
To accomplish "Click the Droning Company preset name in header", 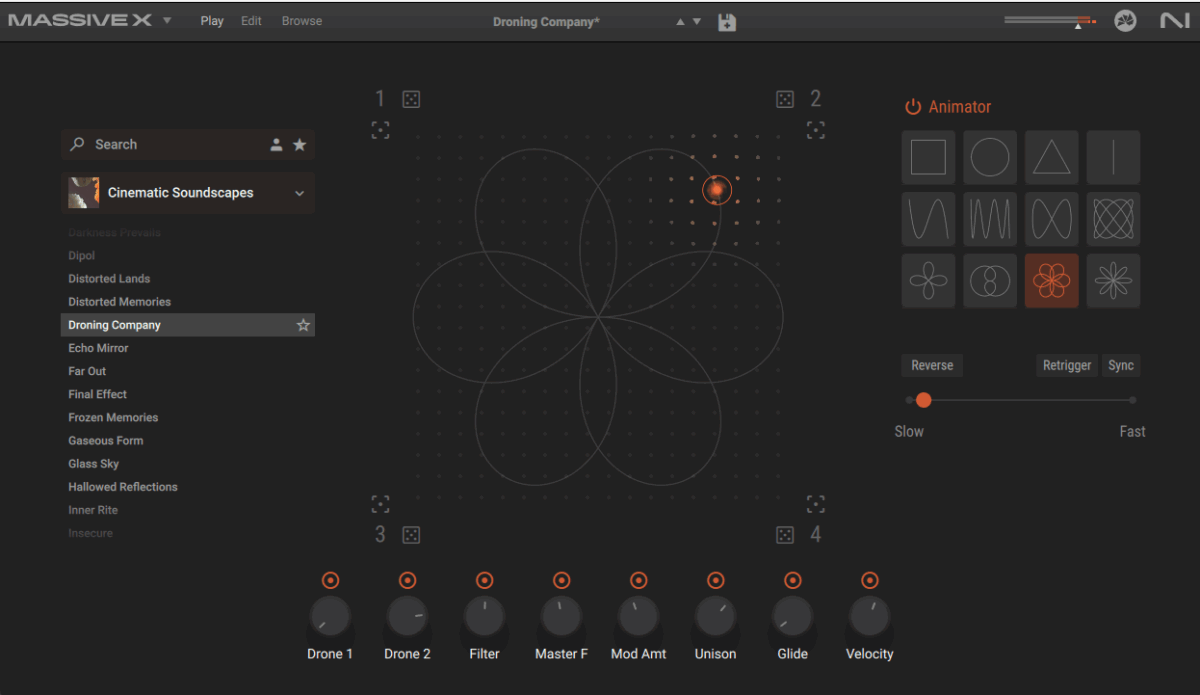I will click(x=546, y=22).
